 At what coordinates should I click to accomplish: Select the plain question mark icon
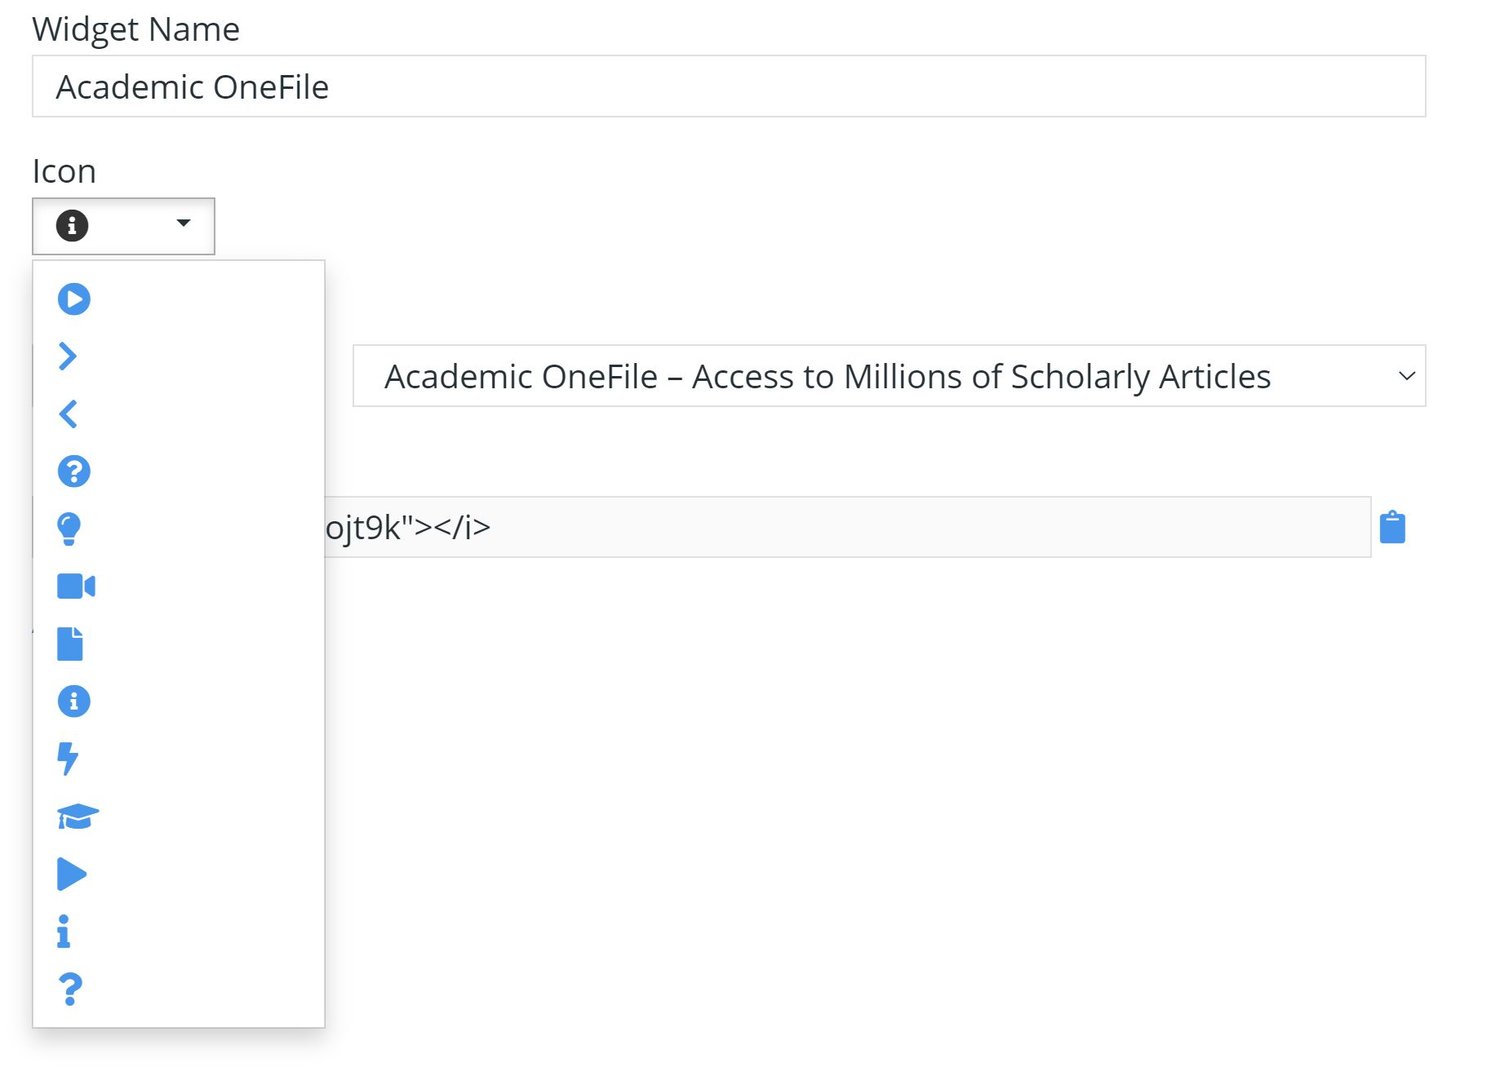click(x=70, y=989)
